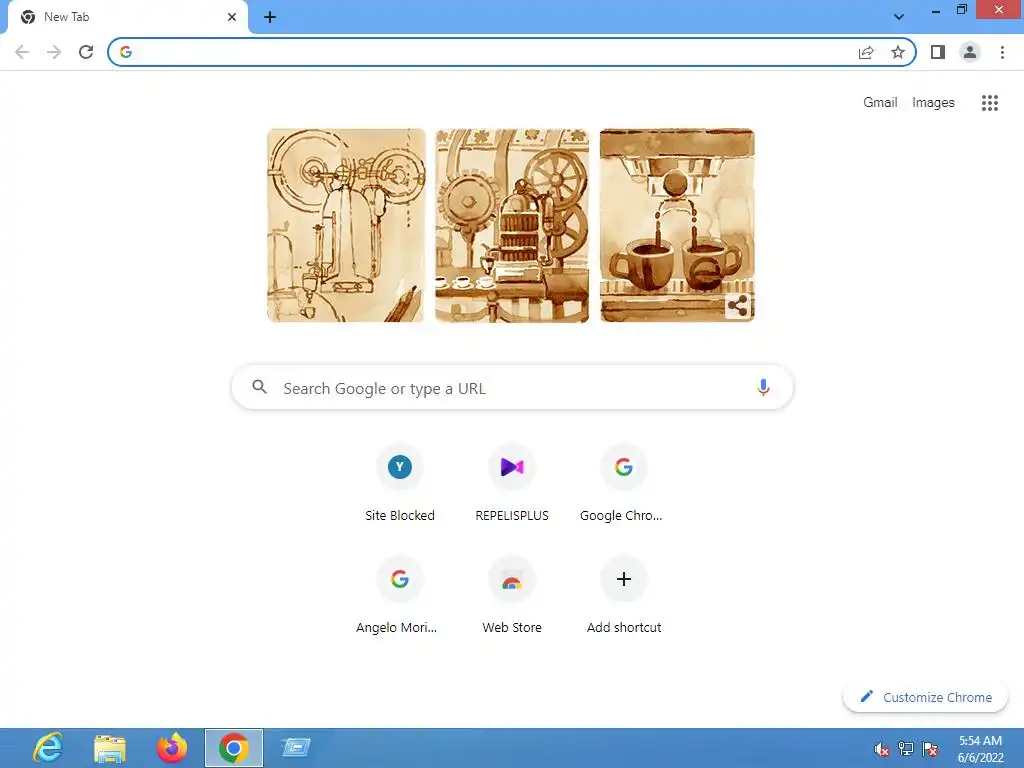1024x768 pixels.
Task: Close the New Tab tab
Action: (232, 17)
